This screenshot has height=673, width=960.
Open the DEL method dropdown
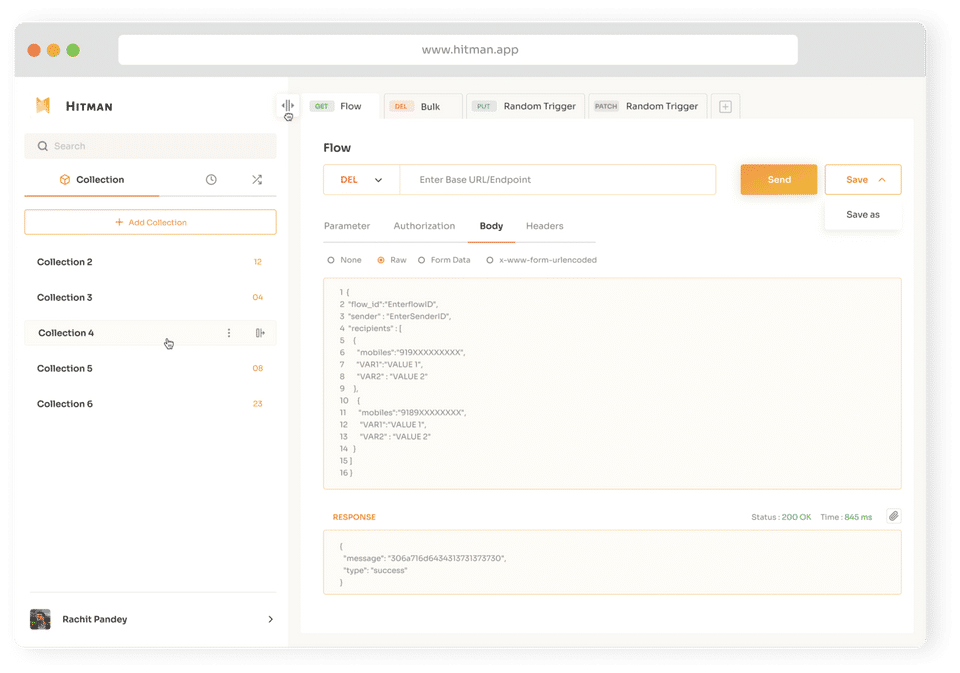(361, 179)
